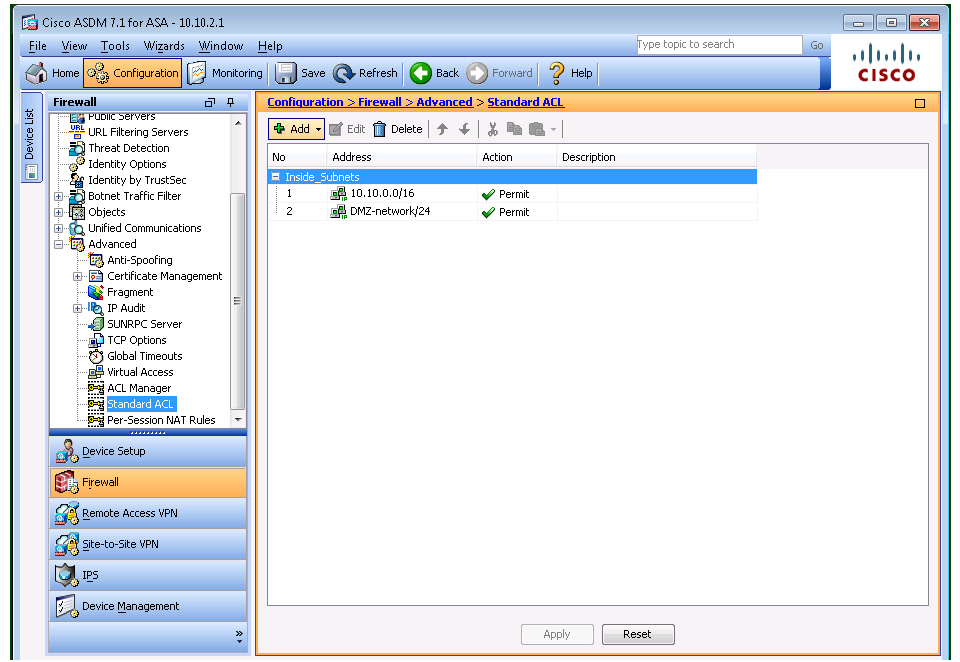960x662 pixels.
Task: Go Back using the green arrow
Action: pos(421,73)
